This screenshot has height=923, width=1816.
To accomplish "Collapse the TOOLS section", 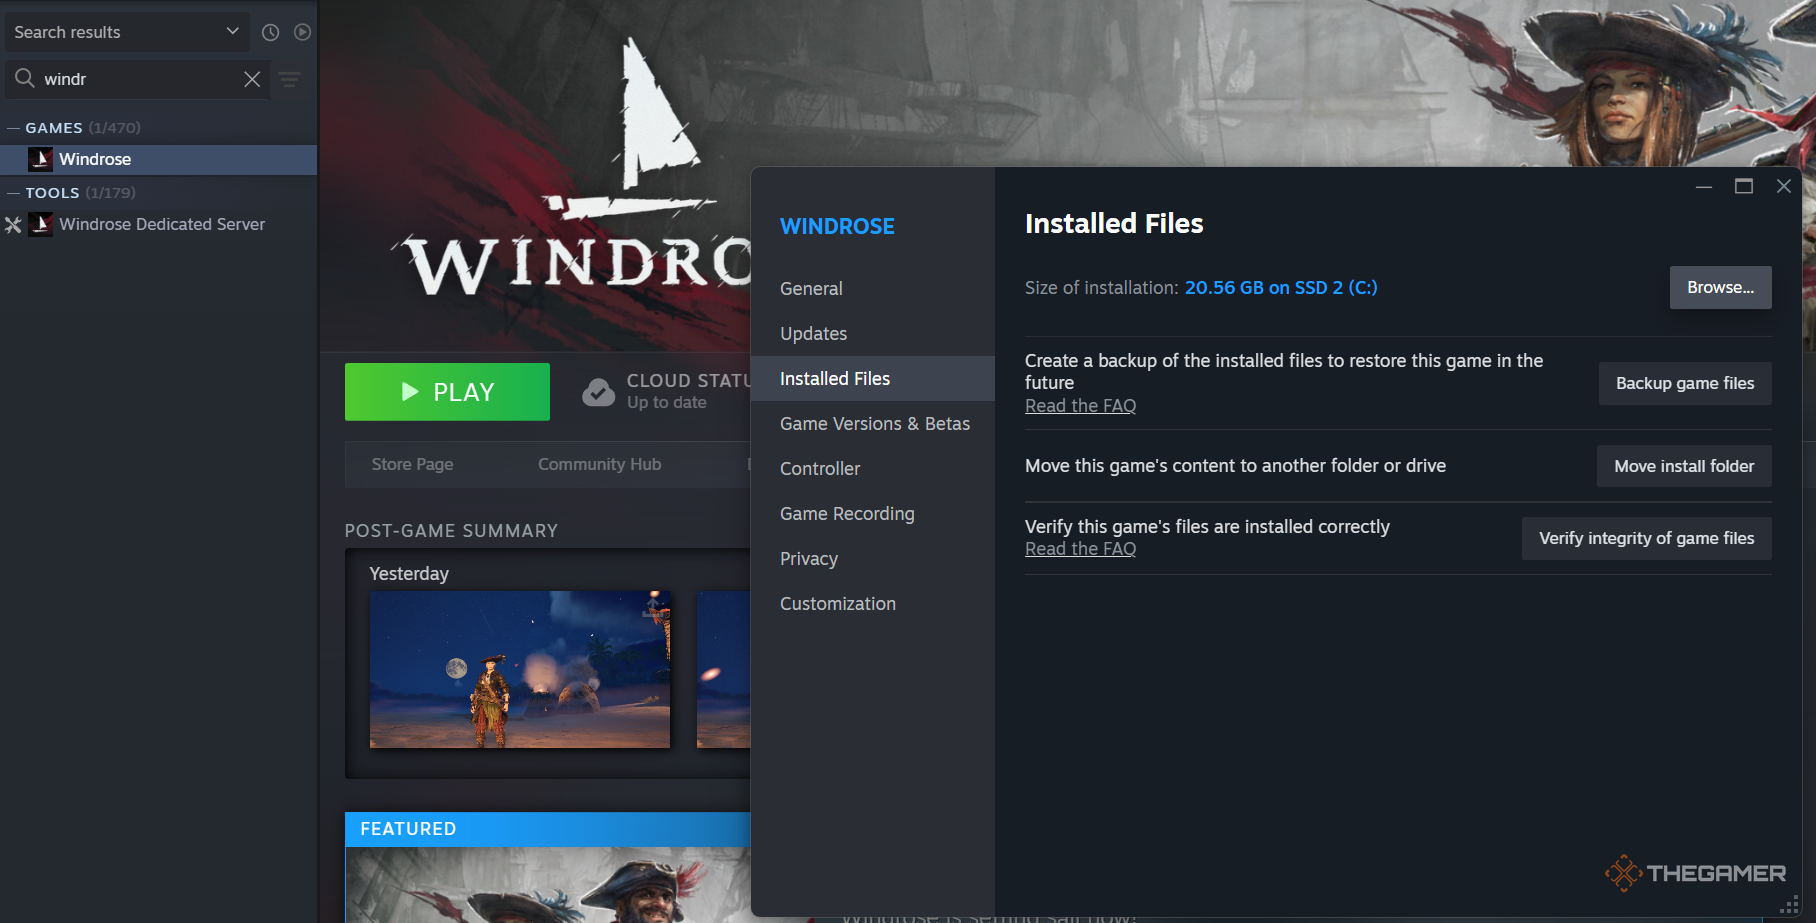I will (14, 193).
